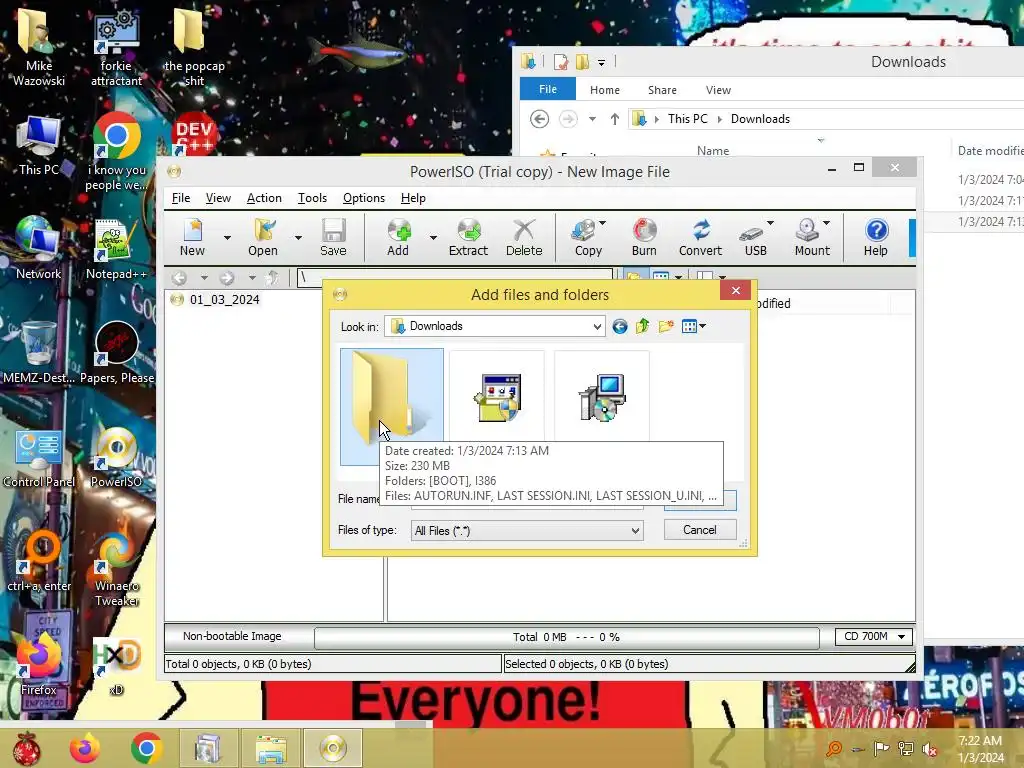This screenshot has width=1024, height=768.
Task: Click the view menu icon in Add files dialog
Action: (x=693, y=326)
